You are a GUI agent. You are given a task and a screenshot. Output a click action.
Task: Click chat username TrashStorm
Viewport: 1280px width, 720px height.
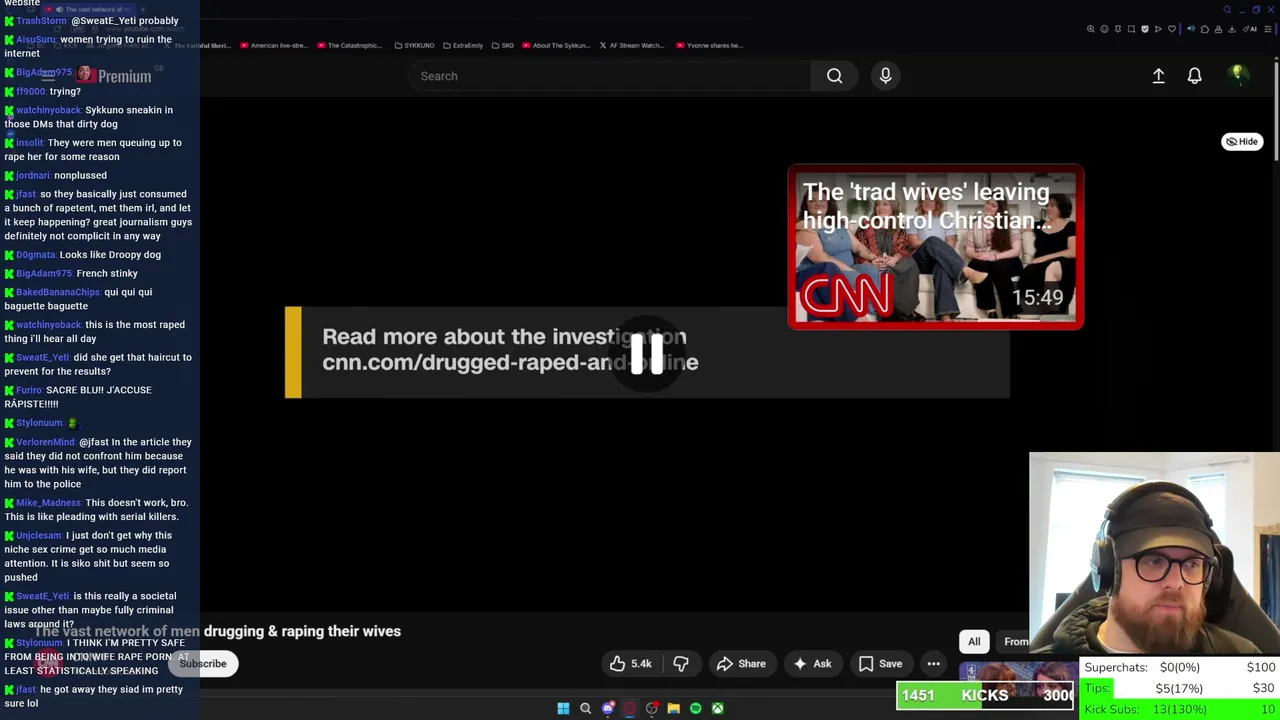[x=41, y=21]
